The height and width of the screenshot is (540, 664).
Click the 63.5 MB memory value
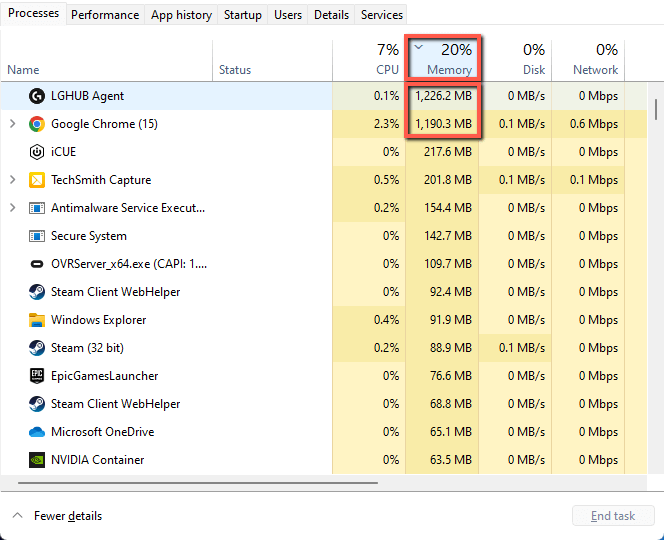point(451,460)
